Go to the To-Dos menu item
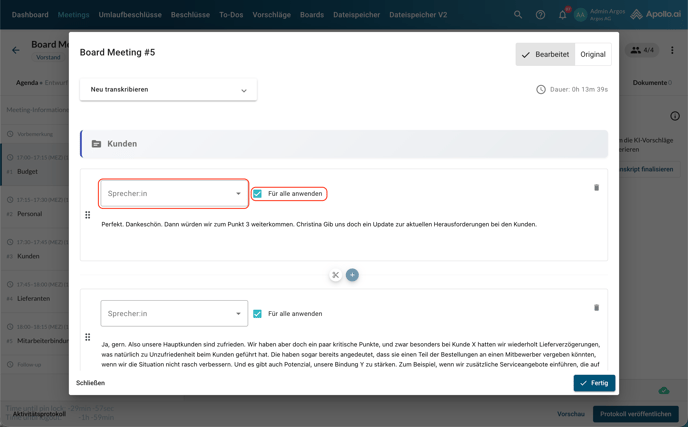This screenshot has height=427, width=688. click(231, 15)
